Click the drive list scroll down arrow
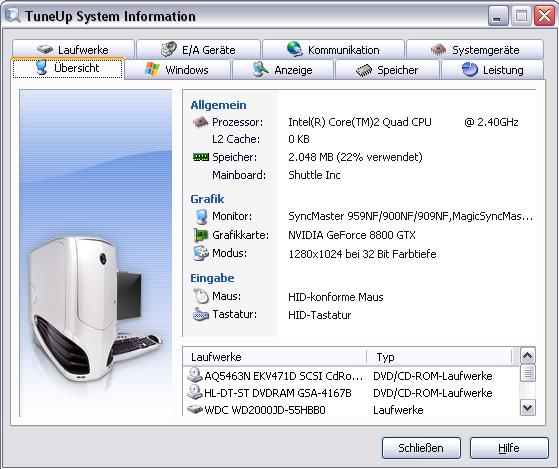The height and width of the screenshot is (469, 559). [528, 407]
